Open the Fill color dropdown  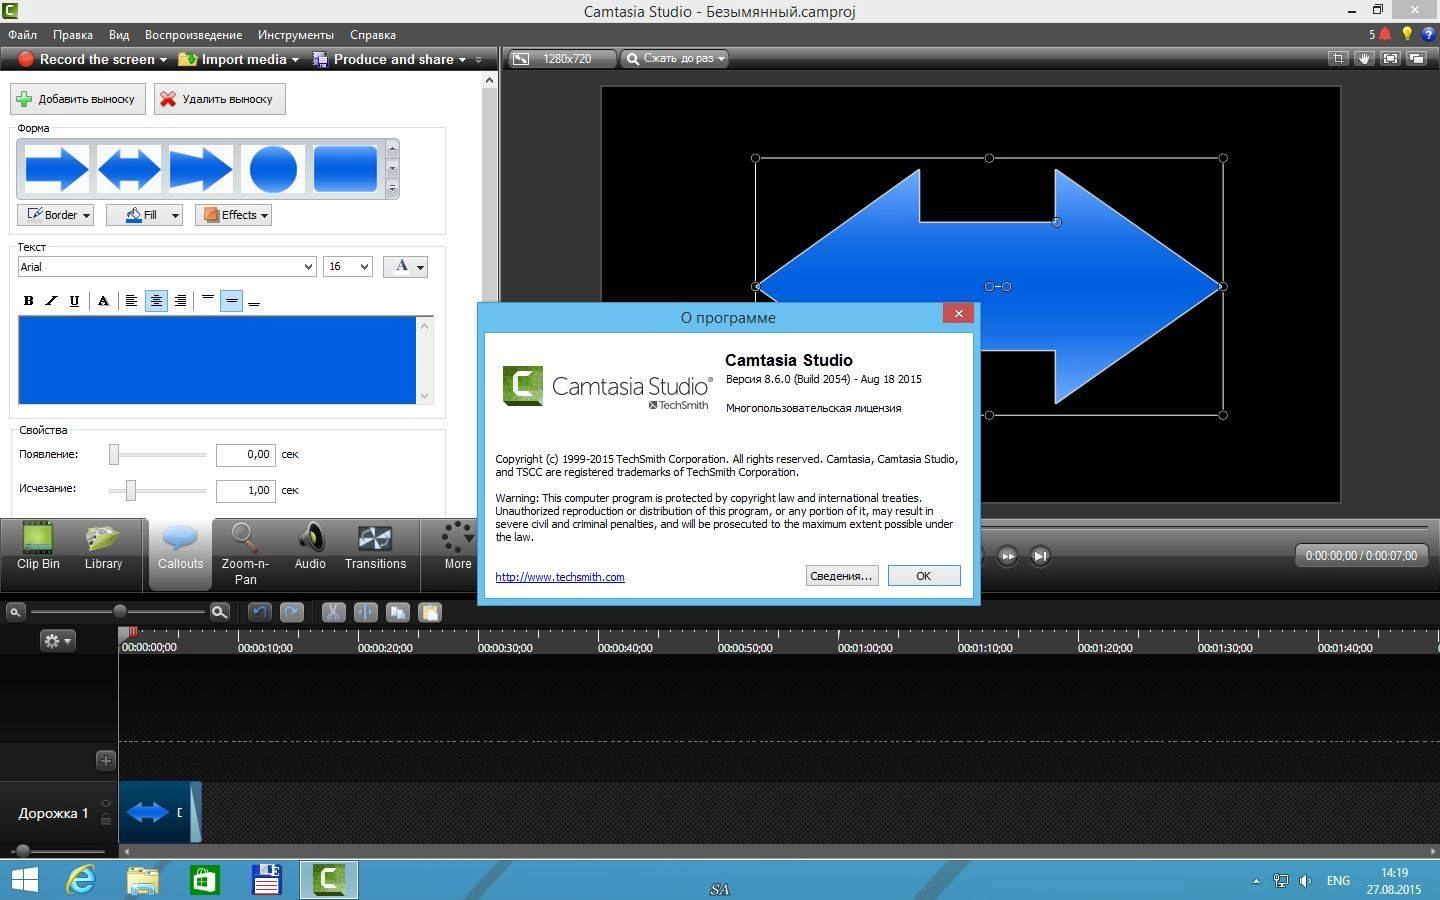[x=144, y=215]
